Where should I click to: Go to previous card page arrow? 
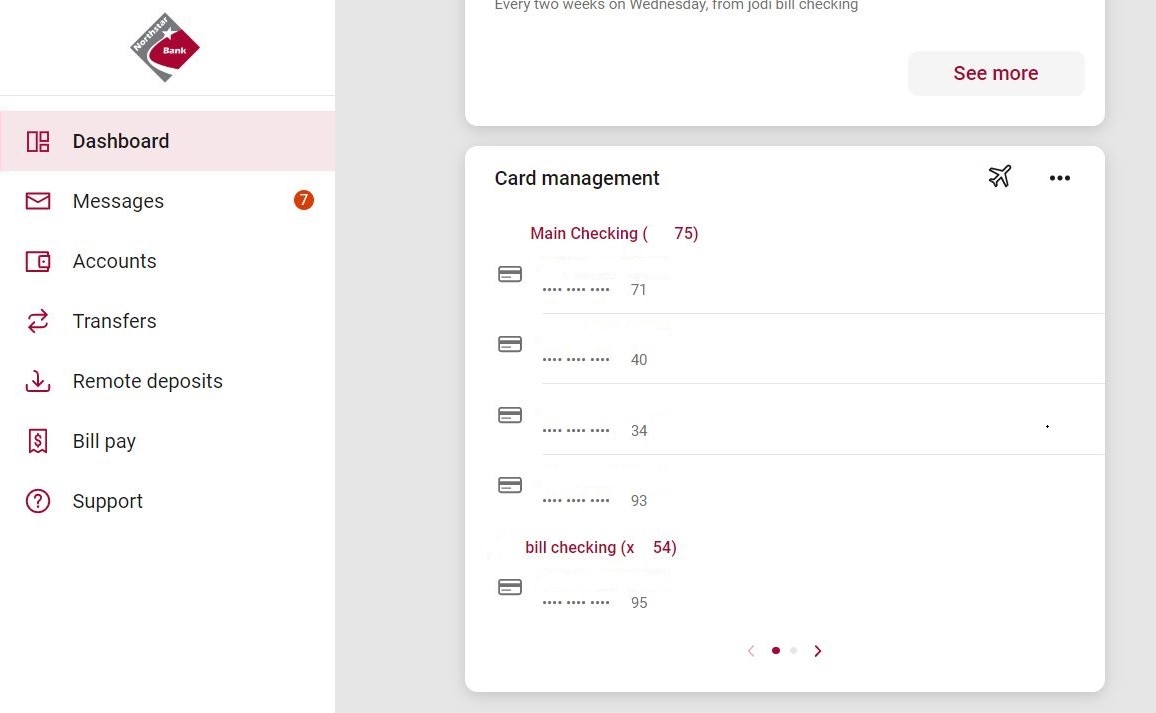tap(751, 651)
